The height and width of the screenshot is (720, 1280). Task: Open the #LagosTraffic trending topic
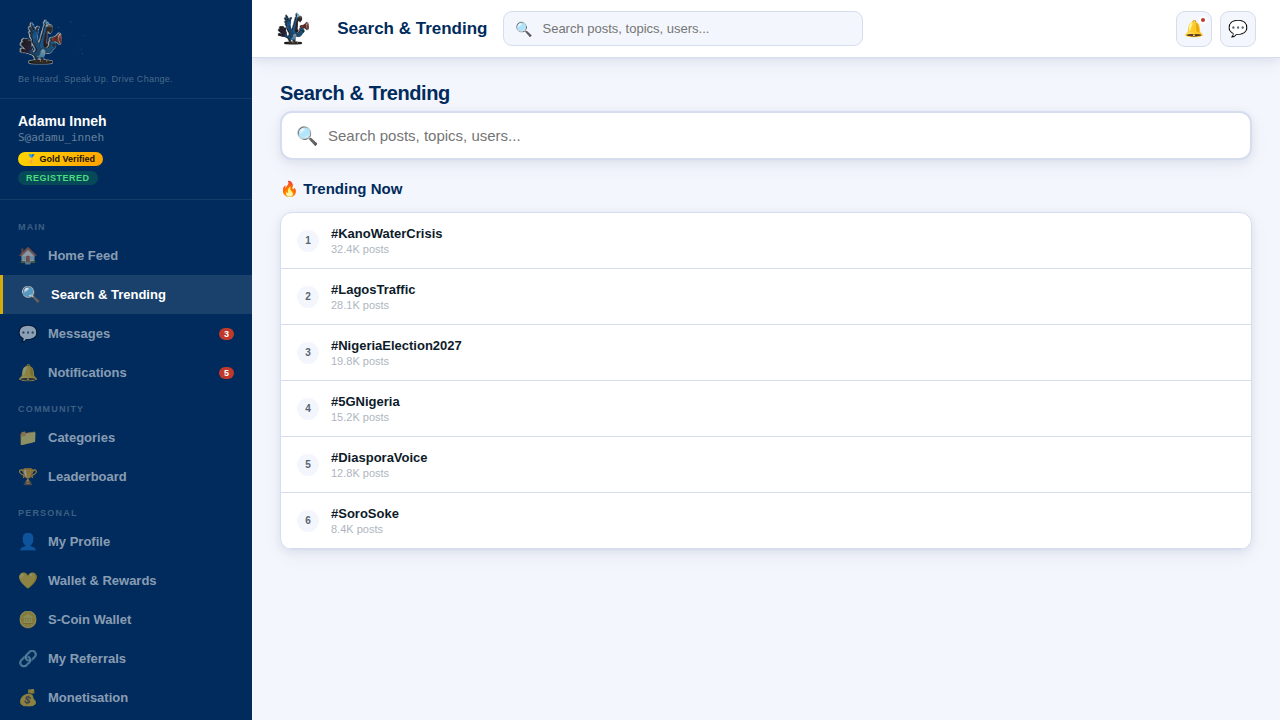pos(766,297)
